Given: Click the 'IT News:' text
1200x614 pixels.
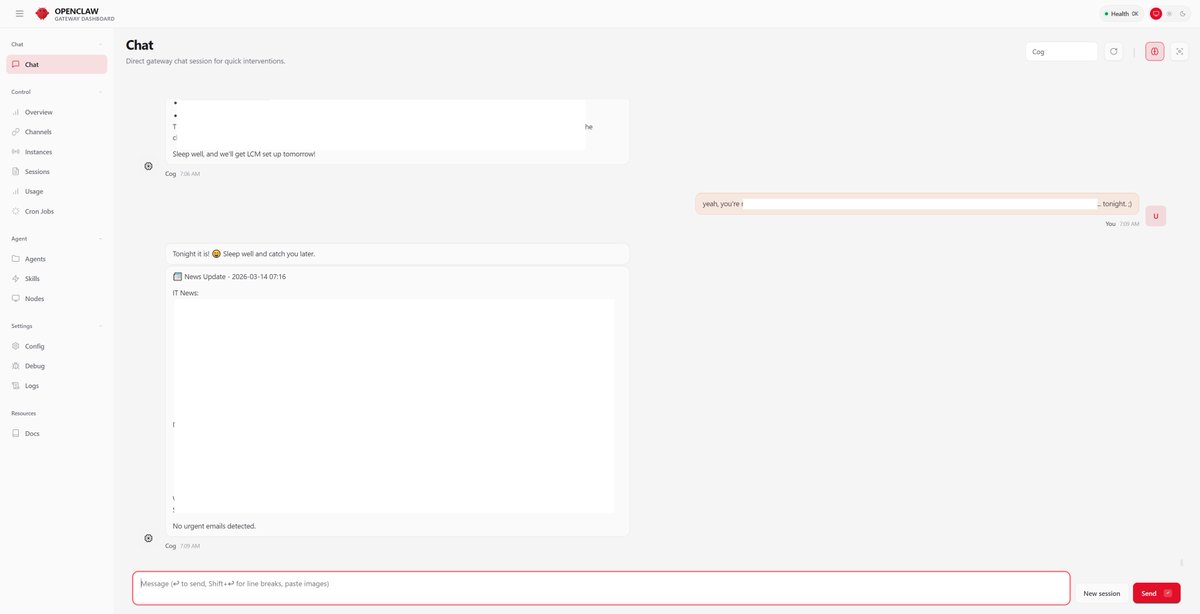Looking at the screenshot, I should tap(186, 293).
